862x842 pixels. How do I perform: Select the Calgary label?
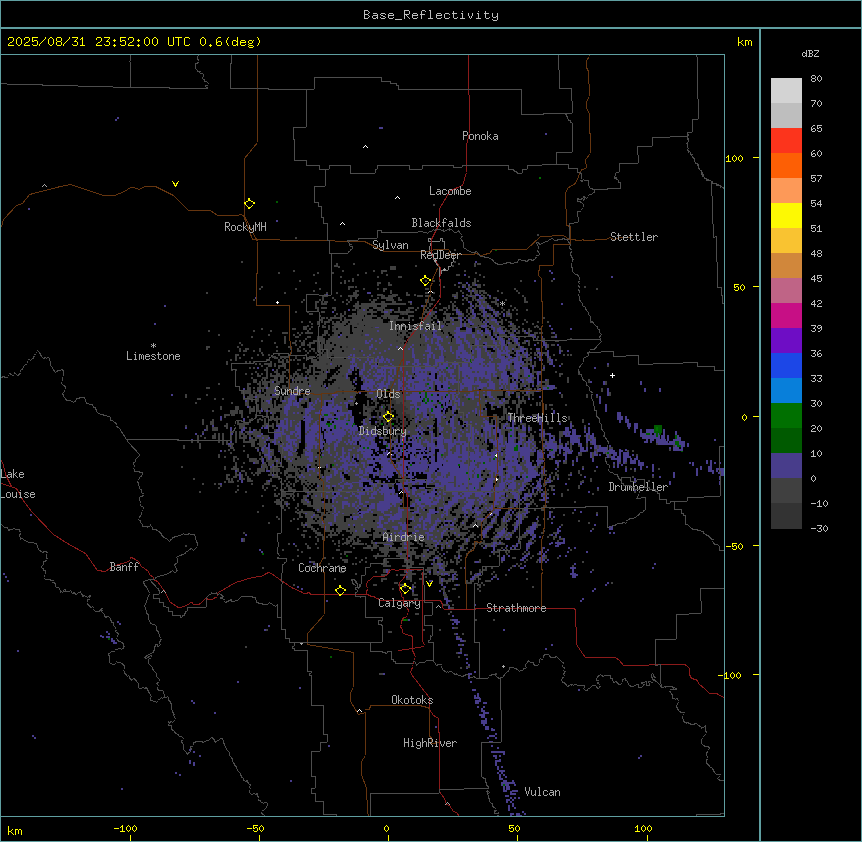399,603
